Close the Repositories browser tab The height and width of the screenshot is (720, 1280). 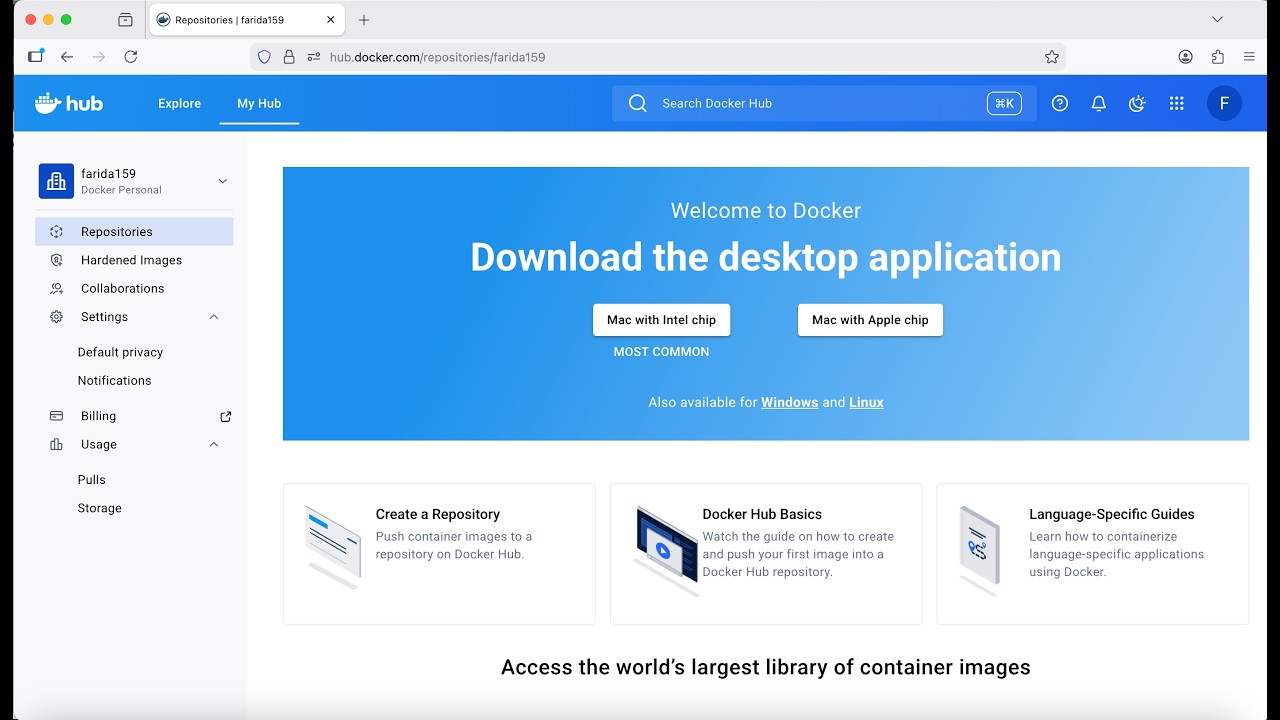(x=331, y=20)
